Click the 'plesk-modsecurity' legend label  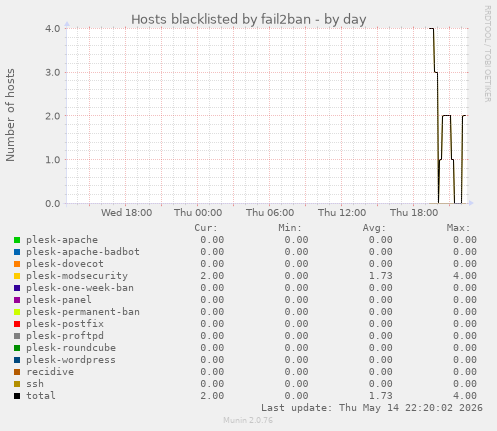[x=77, y=276]
